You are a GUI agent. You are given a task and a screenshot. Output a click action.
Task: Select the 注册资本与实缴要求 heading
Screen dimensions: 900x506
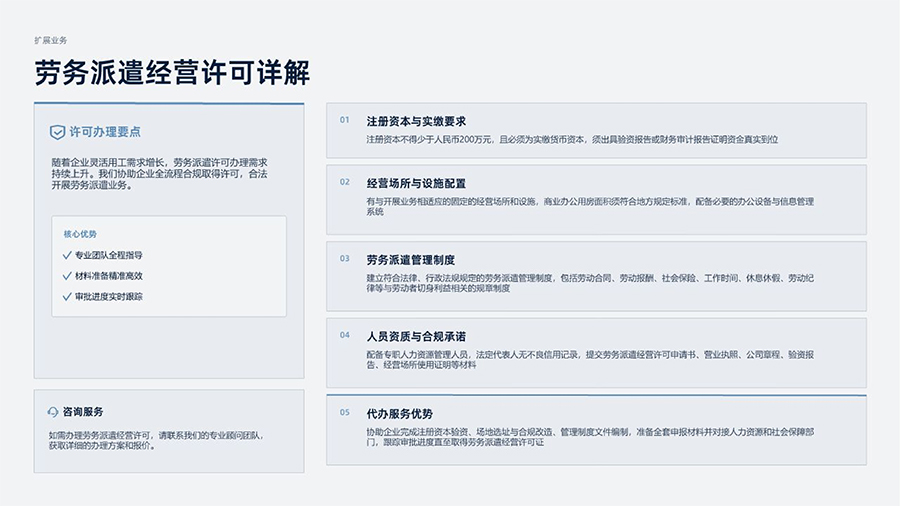[416, 122]
